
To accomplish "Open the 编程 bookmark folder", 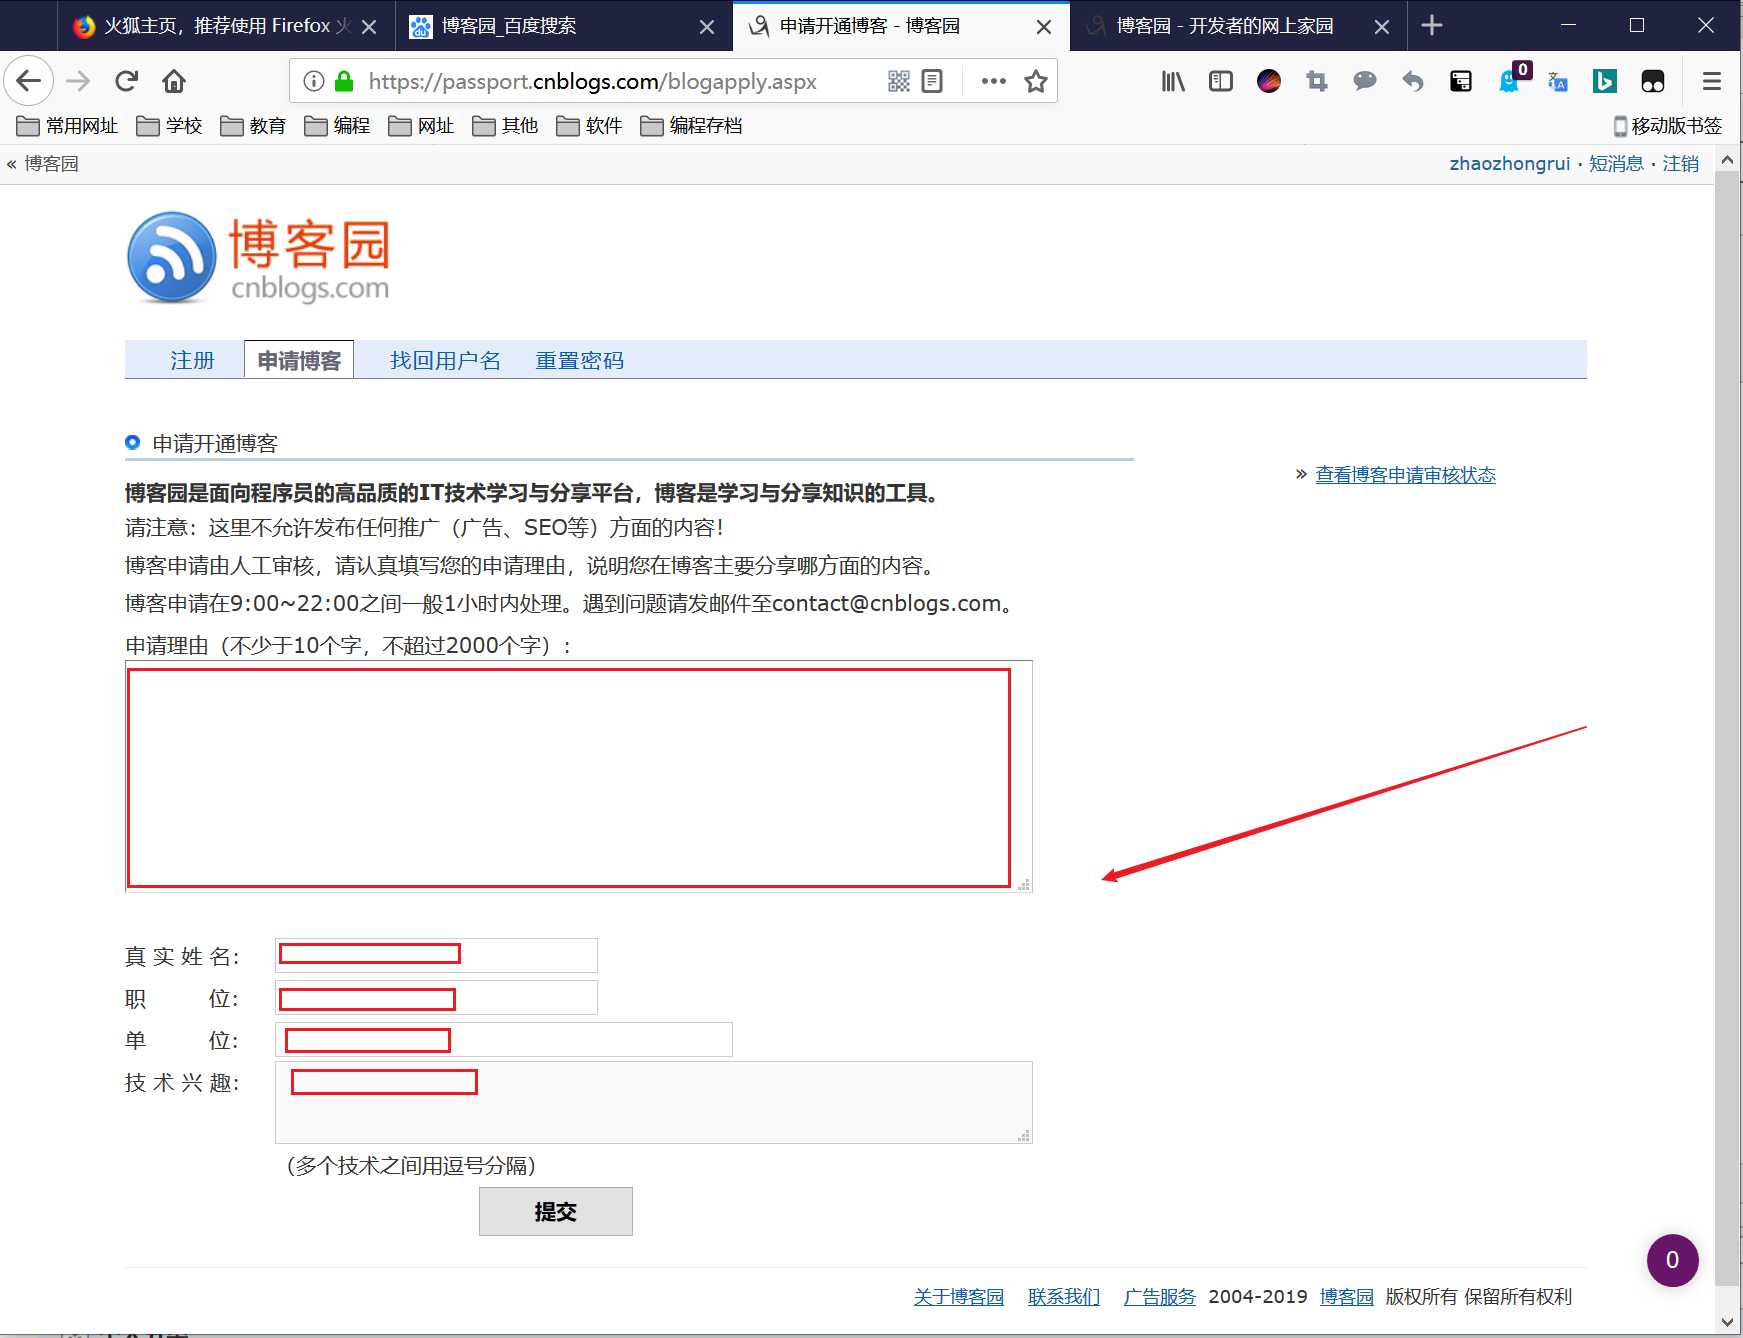I will [337, 126].
